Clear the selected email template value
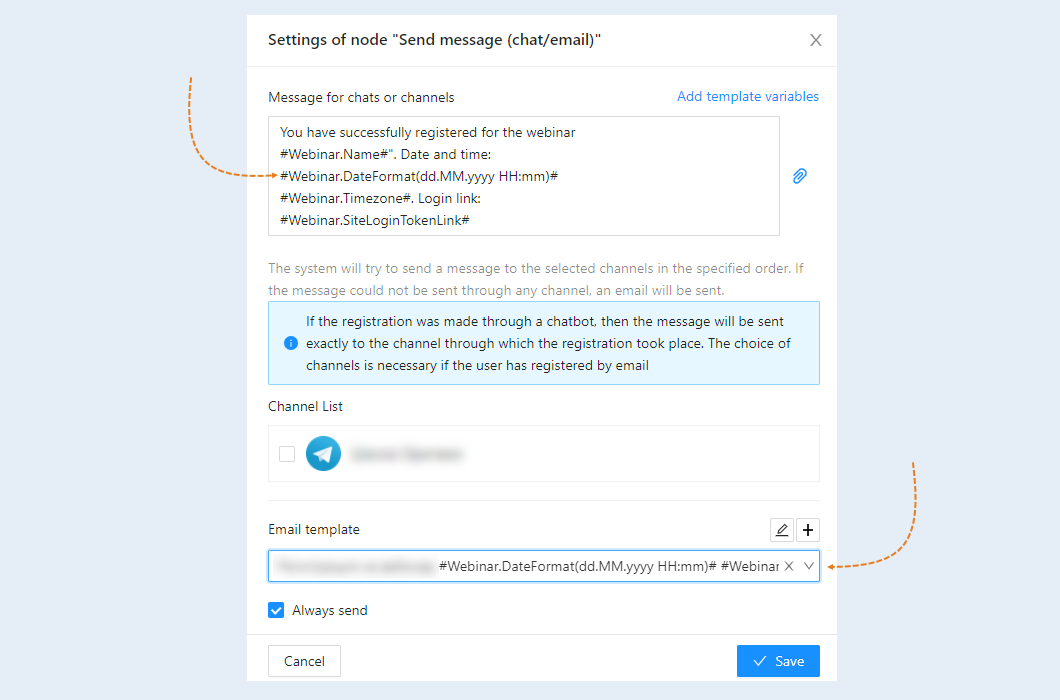This screenshot has height=700, width=1060. point(789,566)
